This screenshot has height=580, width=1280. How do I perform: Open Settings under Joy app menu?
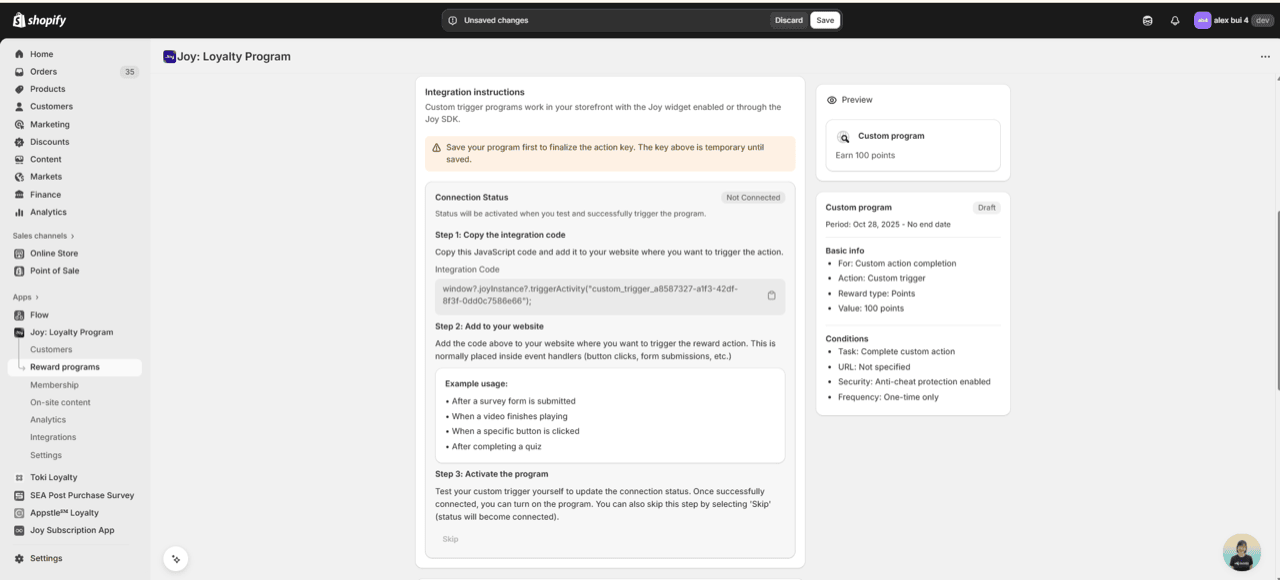[46, 455]
